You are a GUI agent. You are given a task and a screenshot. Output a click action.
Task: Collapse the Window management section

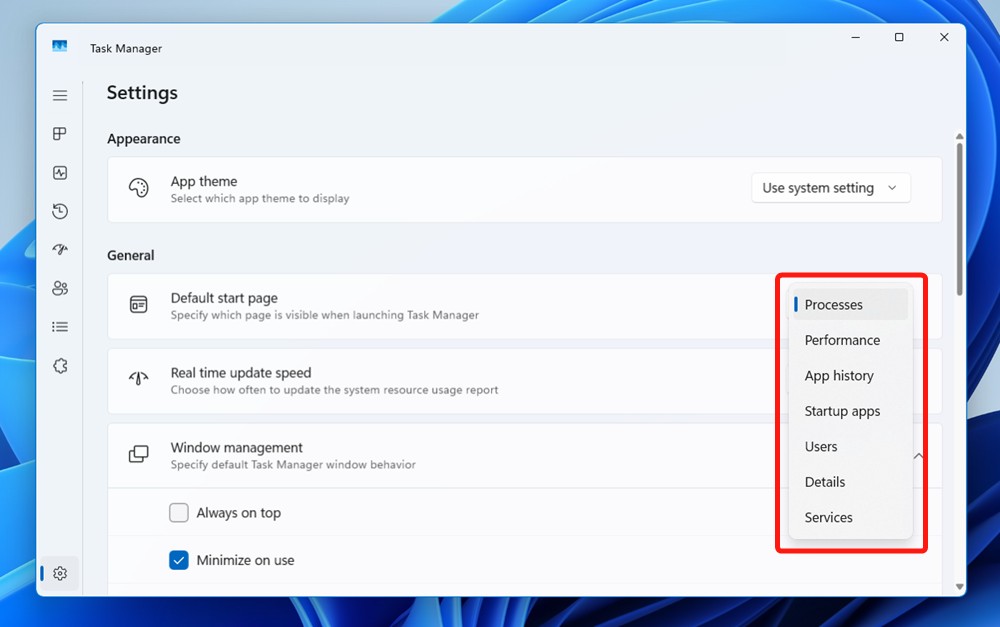coord(918,456)
